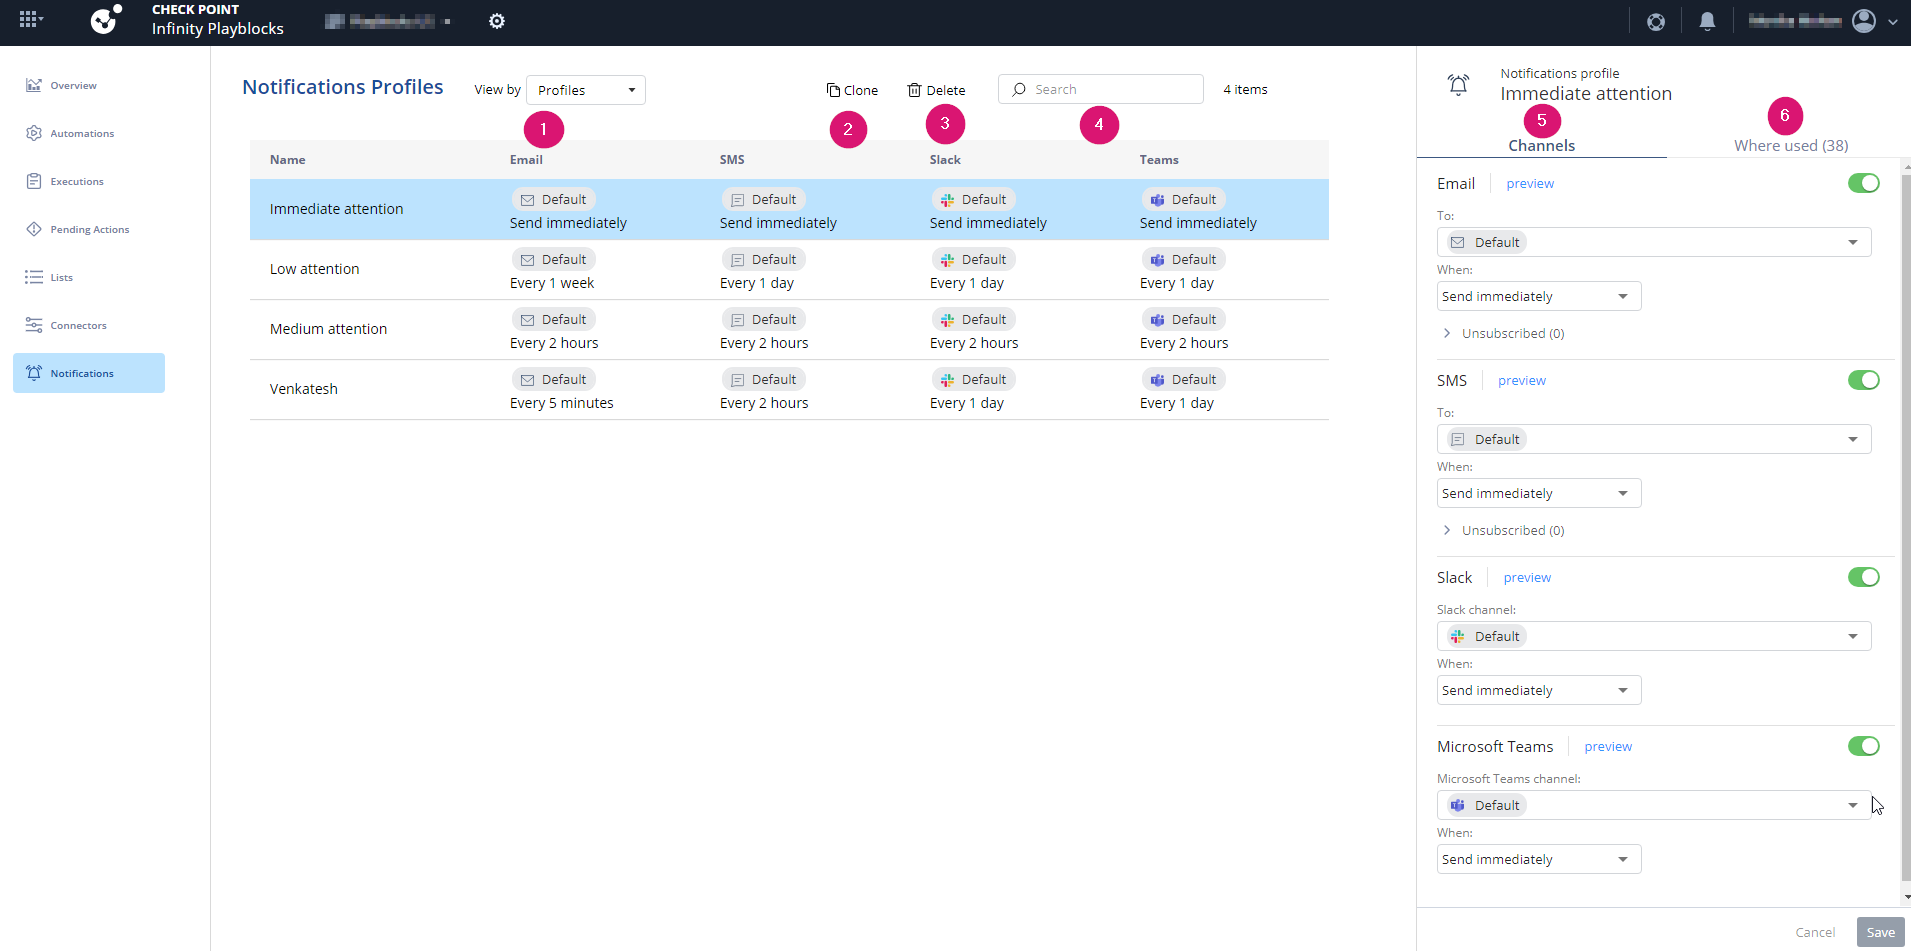Click Slack Default chip in Venkatesh row
1911x951 pixels.
974,379
